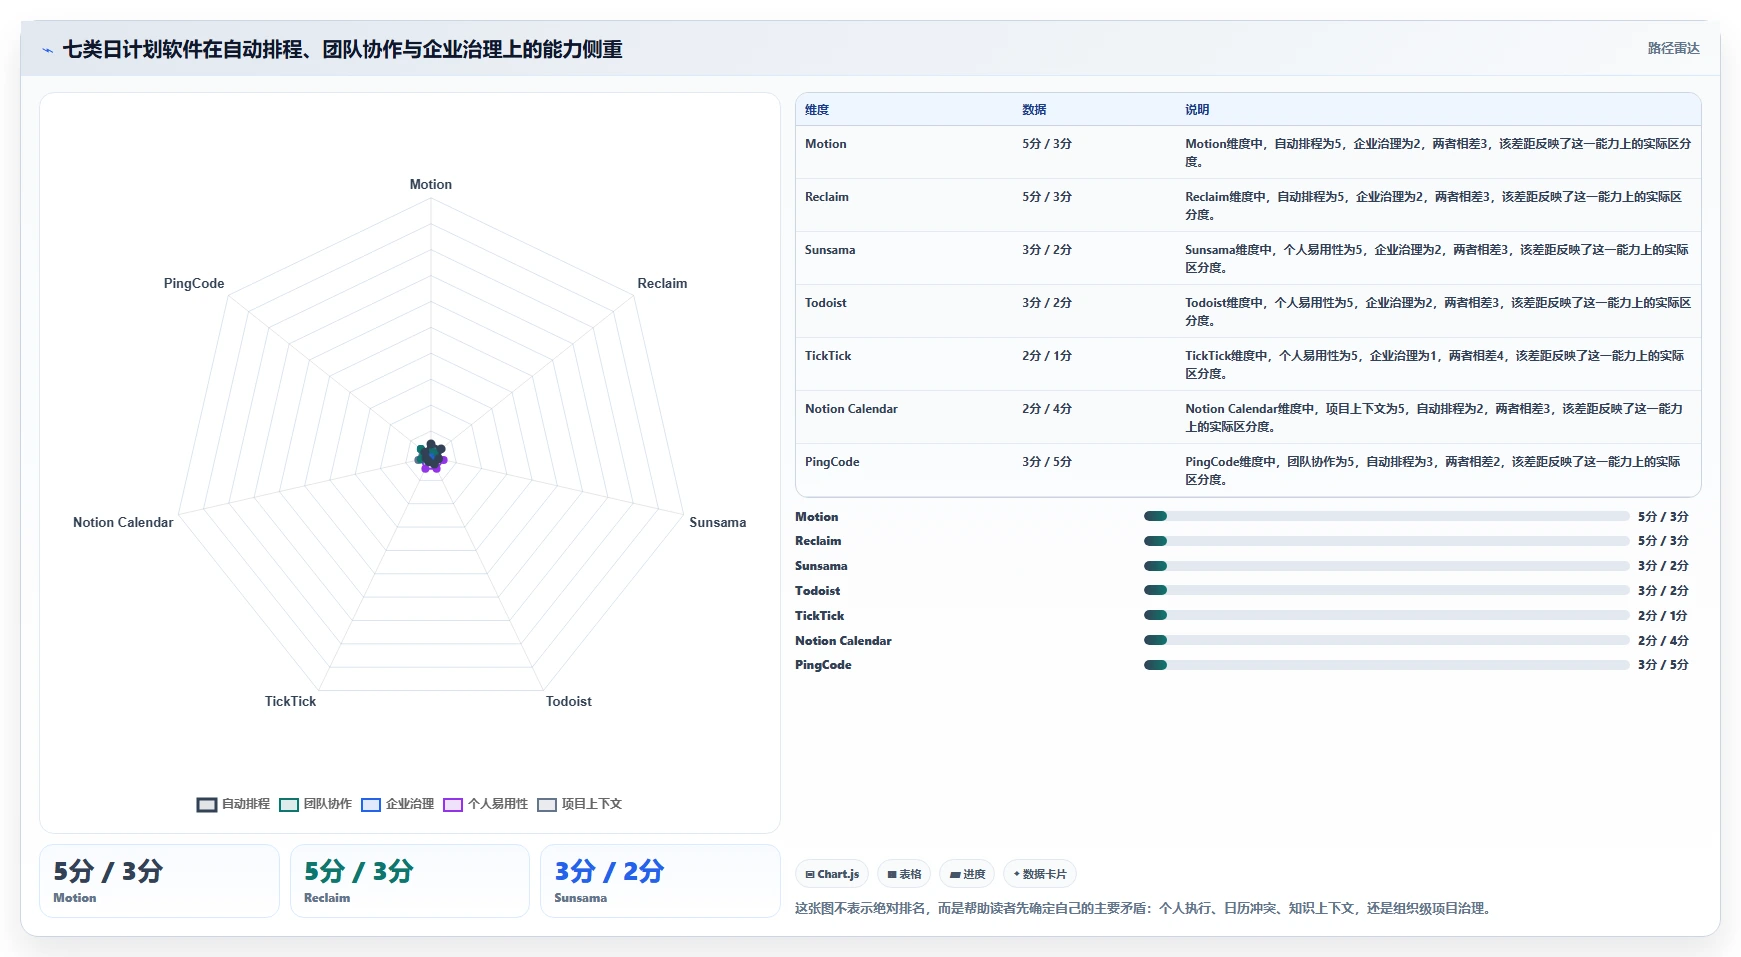Screen dimensions: 1741x957
Task: Select the Motion table row name
Action: pos(825,144)
